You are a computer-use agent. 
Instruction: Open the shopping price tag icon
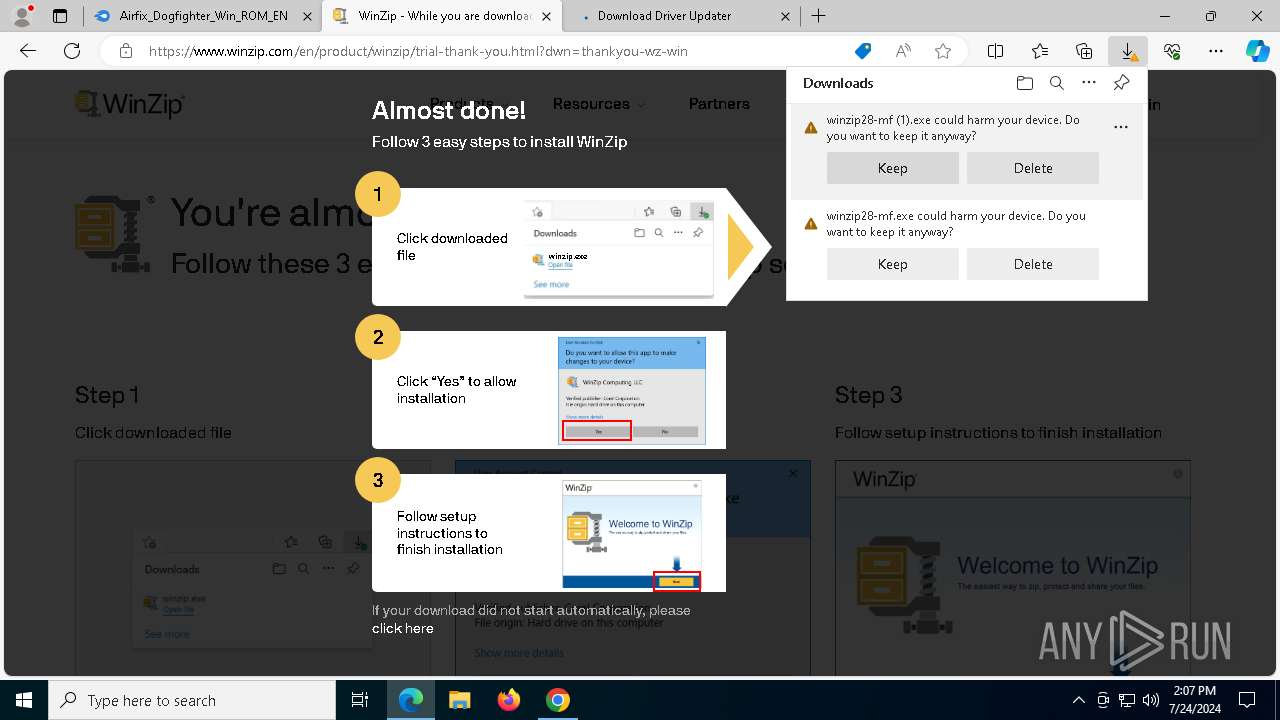[863, 51]
